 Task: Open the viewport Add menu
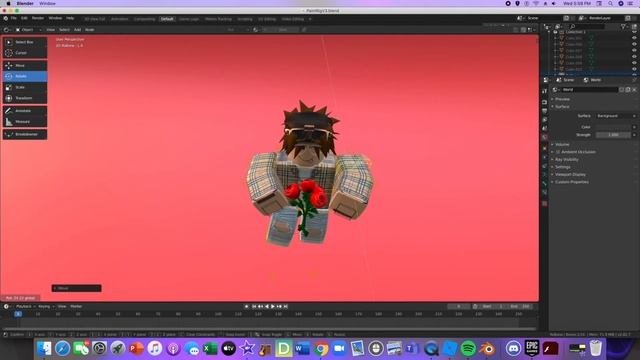(x=77, y=30)
